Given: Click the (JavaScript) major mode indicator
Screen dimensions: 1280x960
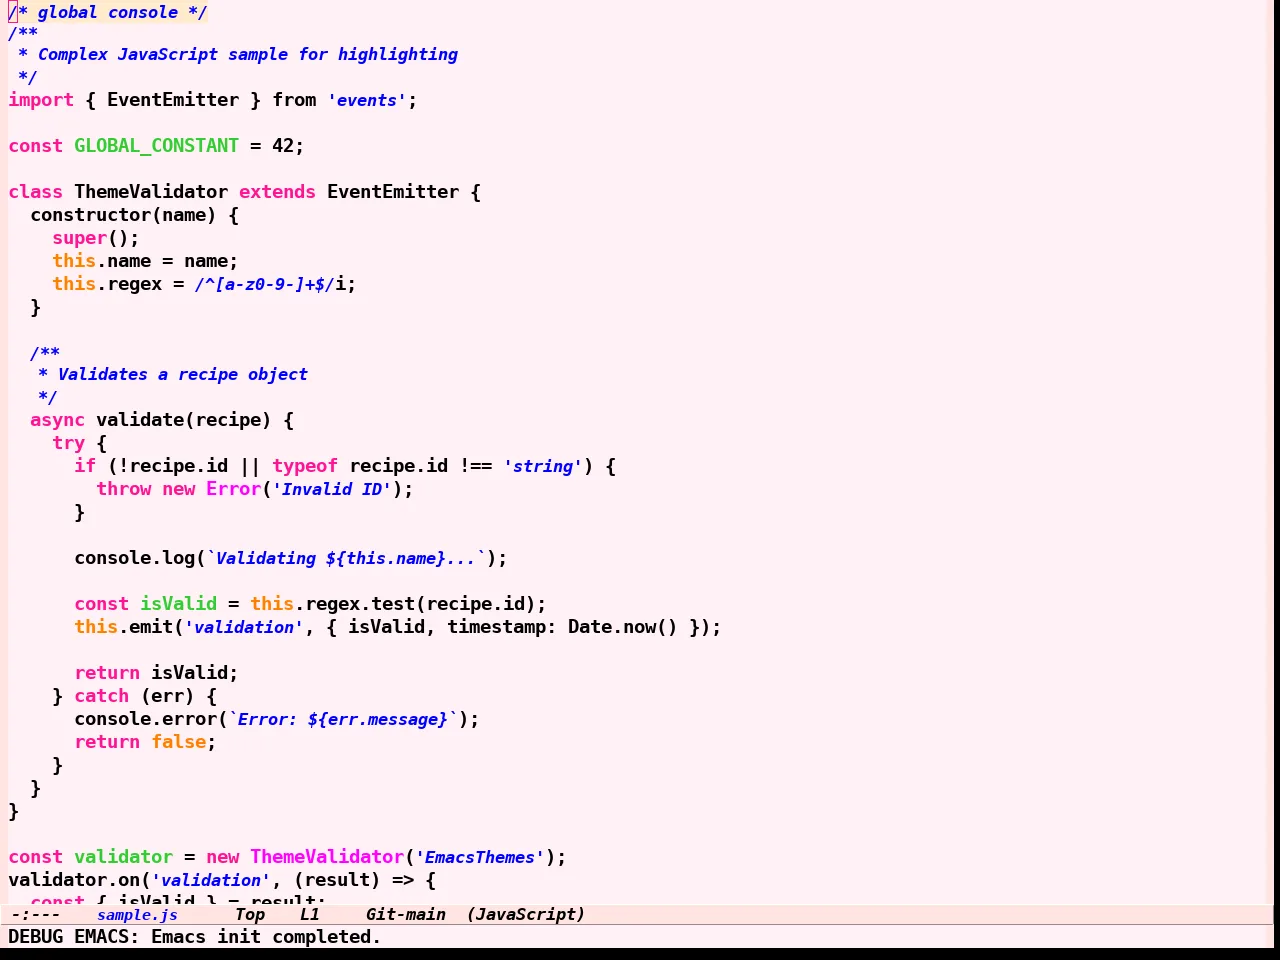Looking at the screenshot, I should point(525,914).
